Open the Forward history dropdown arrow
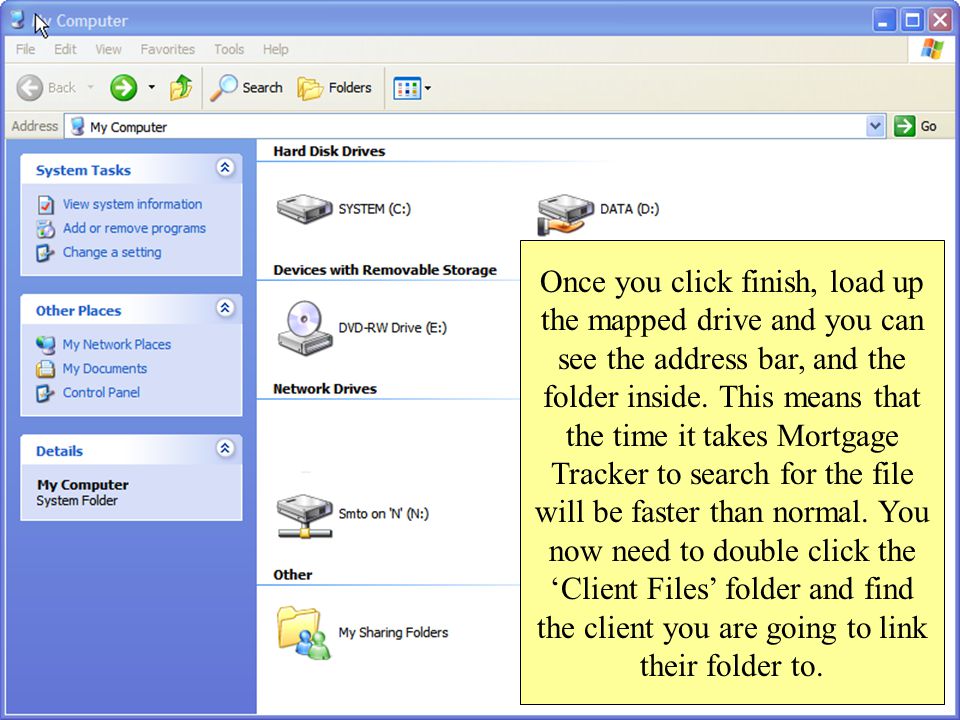This screenshot has height=720, width=960. [x=151, y=88]
